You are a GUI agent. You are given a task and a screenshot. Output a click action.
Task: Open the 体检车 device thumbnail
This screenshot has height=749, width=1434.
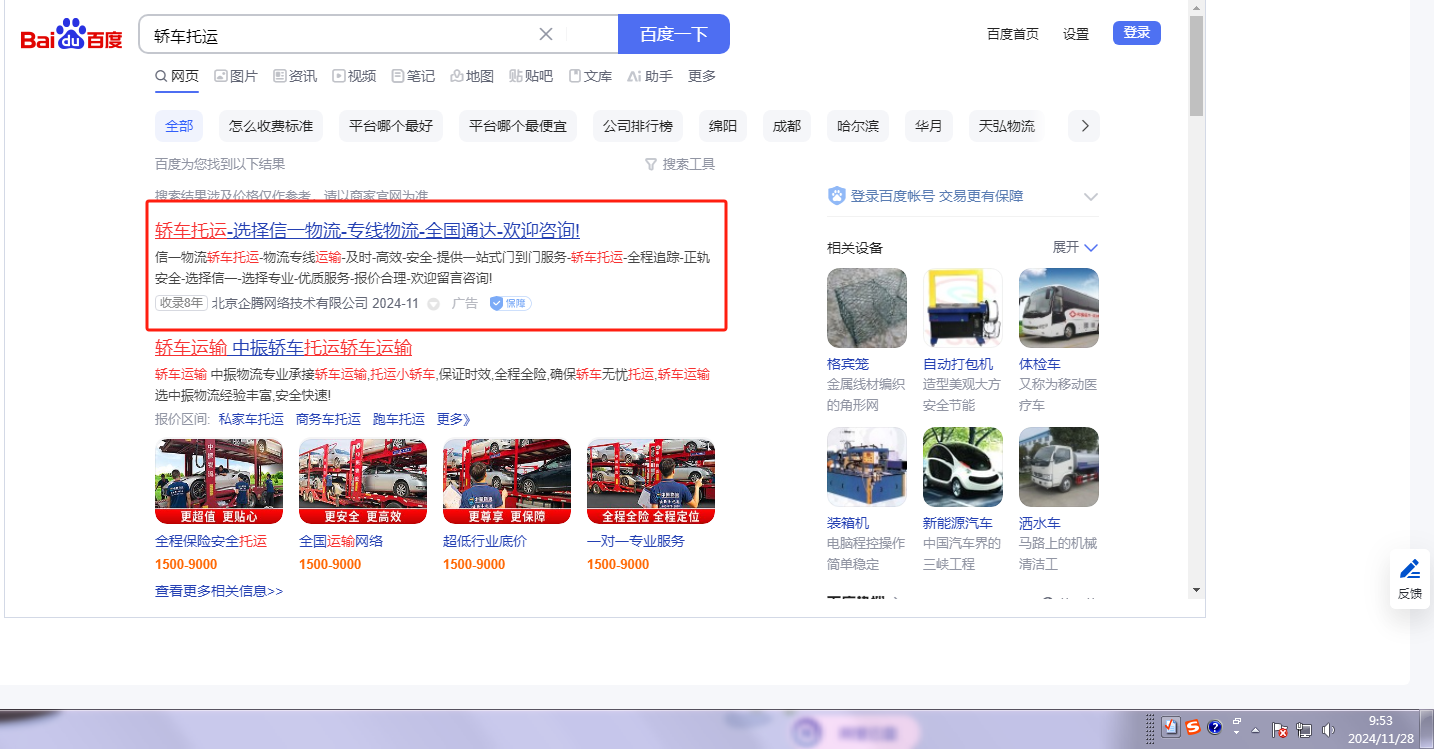[1059, 308]
